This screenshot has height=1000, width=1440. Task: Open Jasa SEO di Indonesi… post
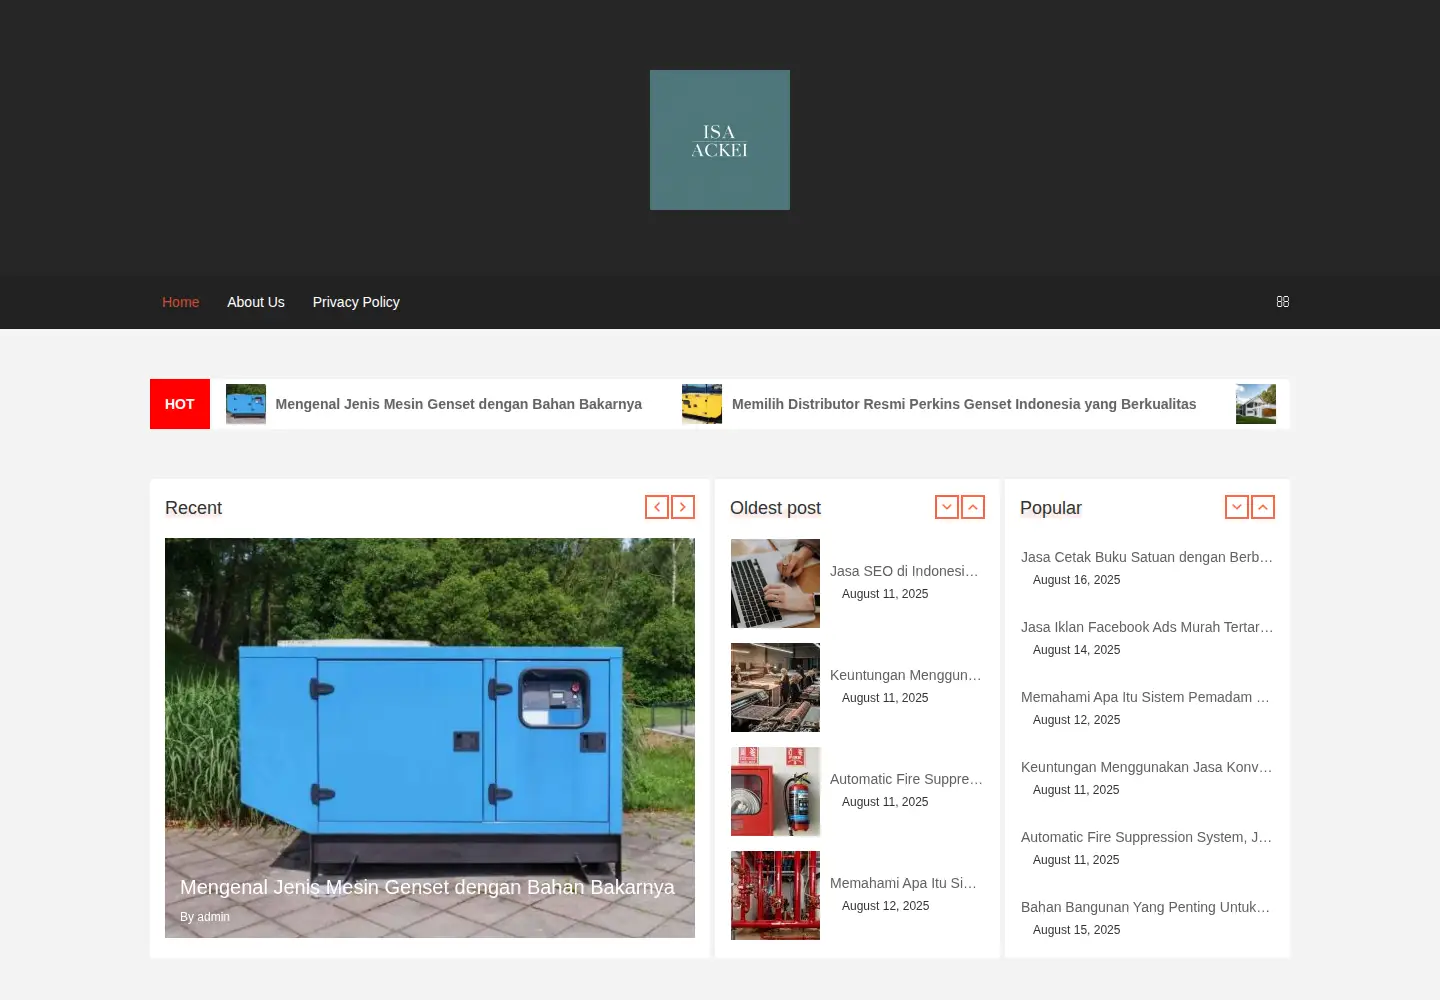(904, 571)
